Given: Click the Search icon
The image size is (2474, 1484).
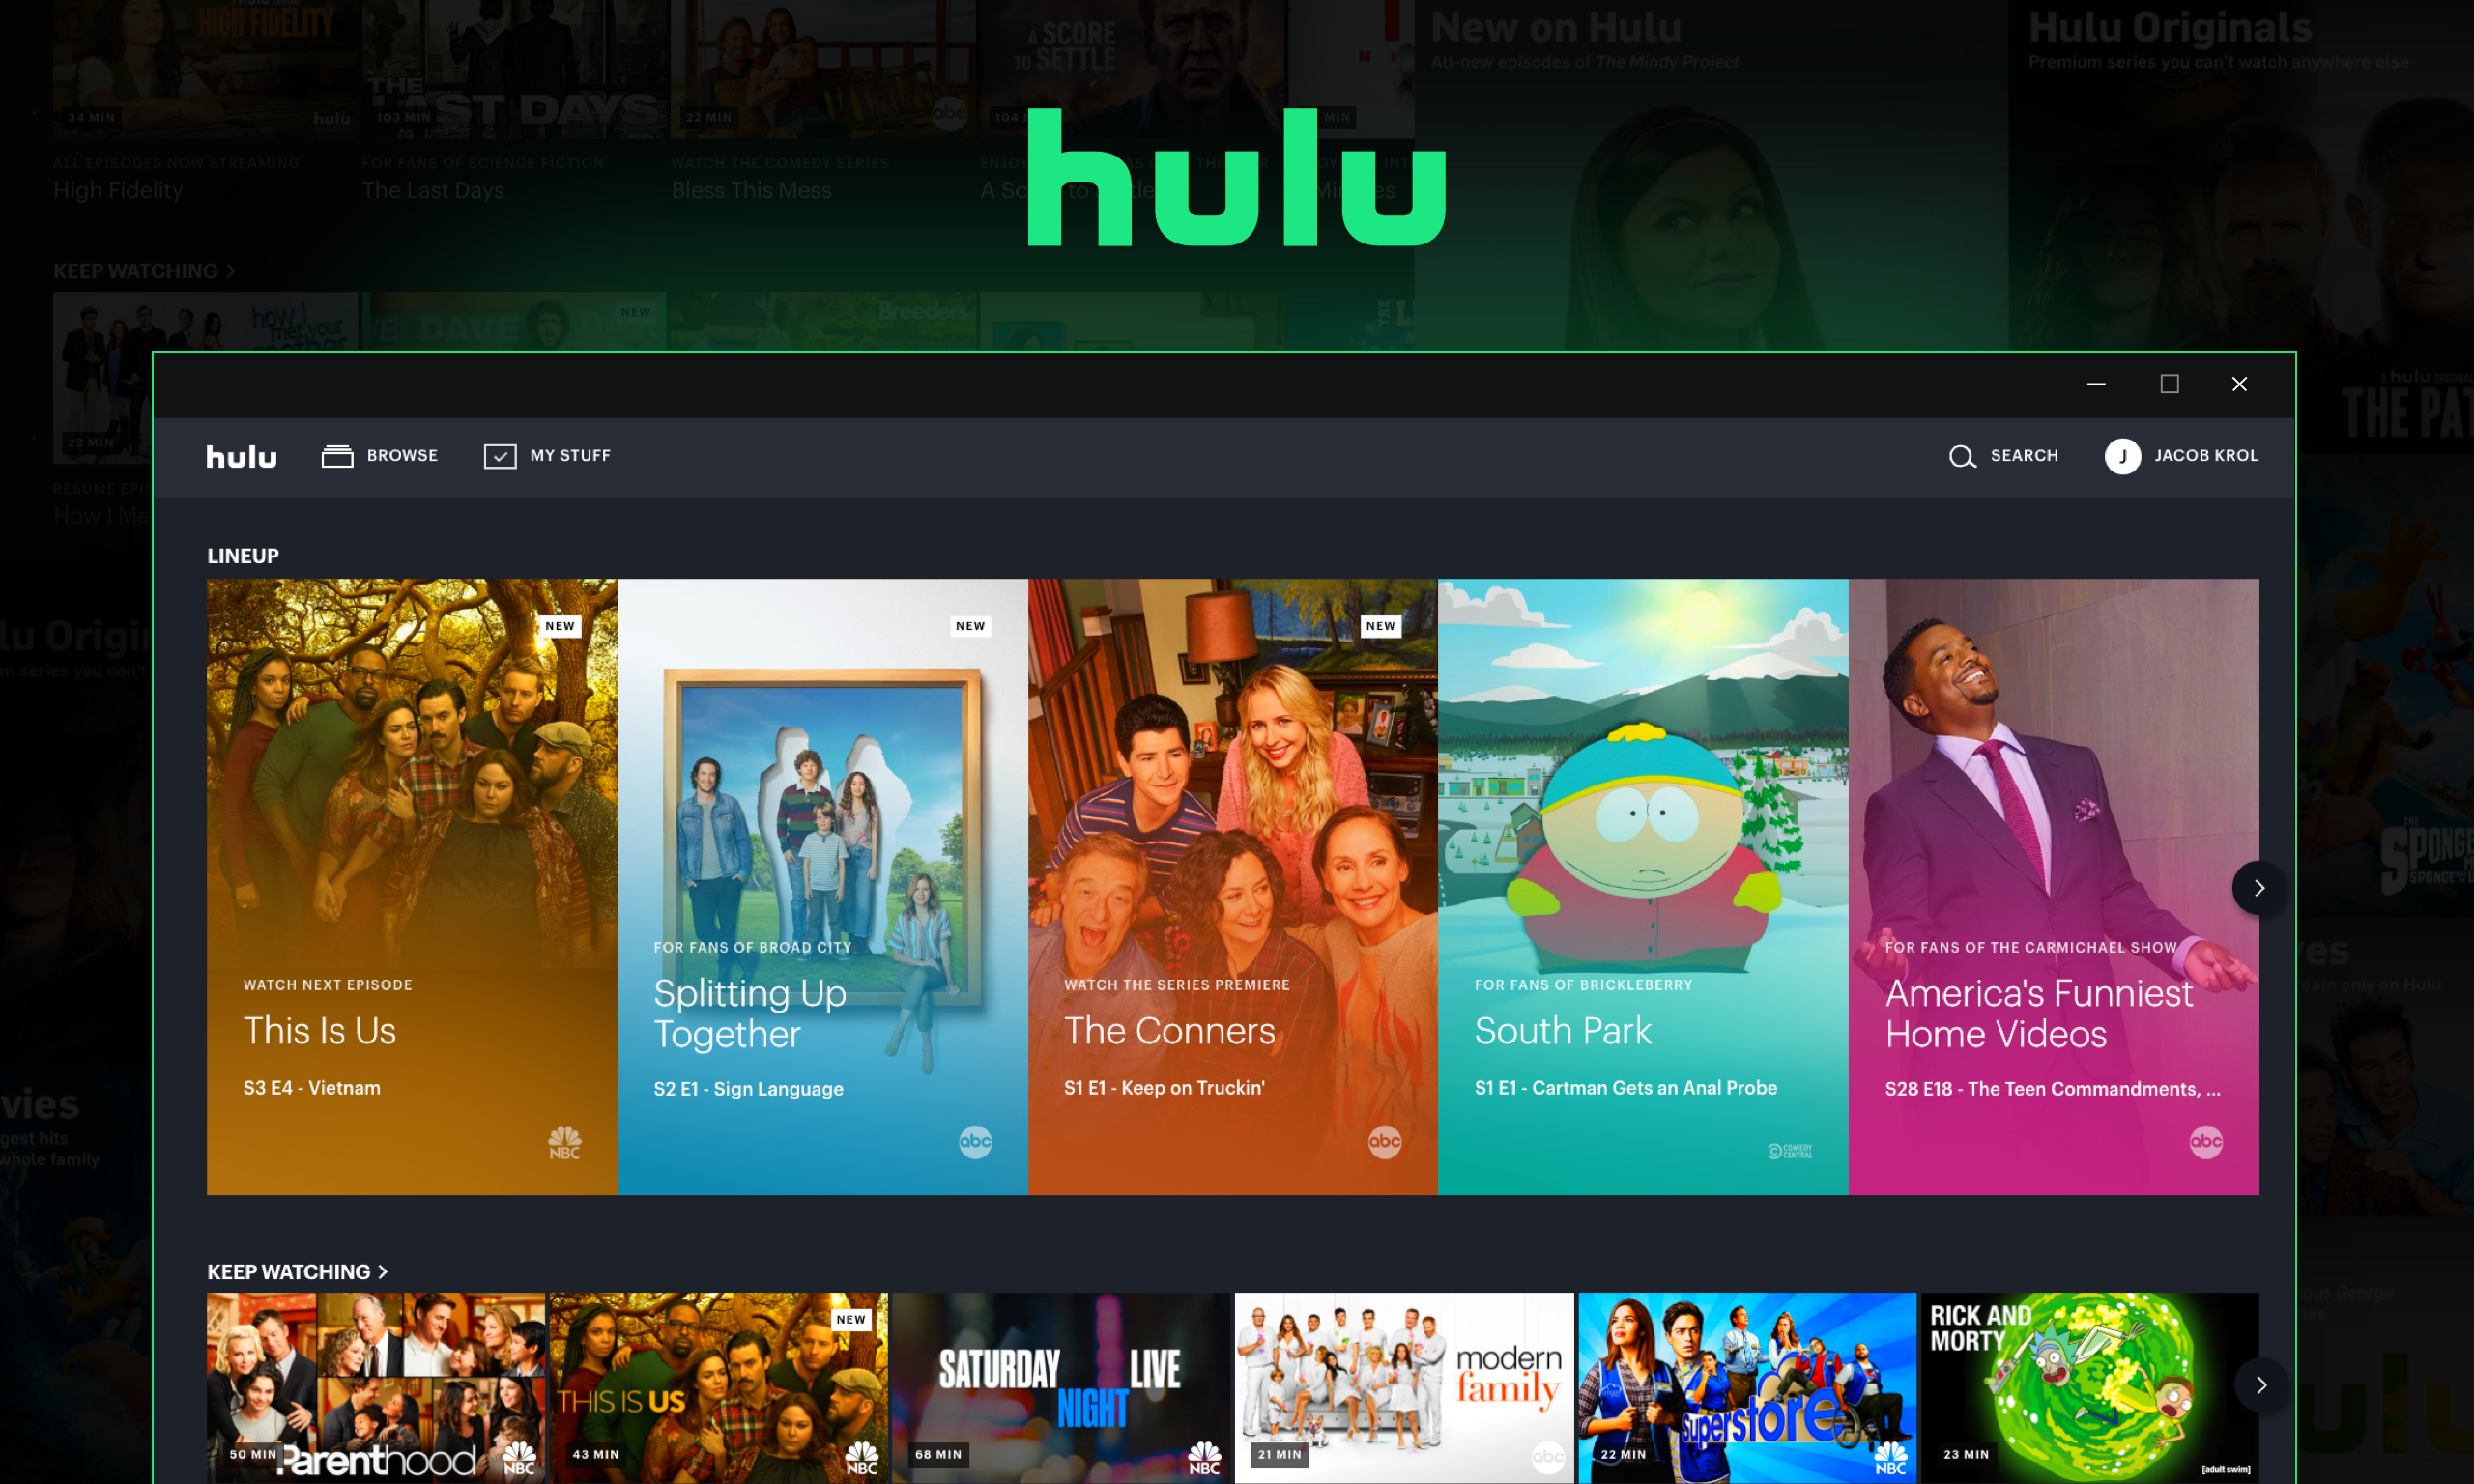Looking at the screenshot, I should coord(1962,456).
